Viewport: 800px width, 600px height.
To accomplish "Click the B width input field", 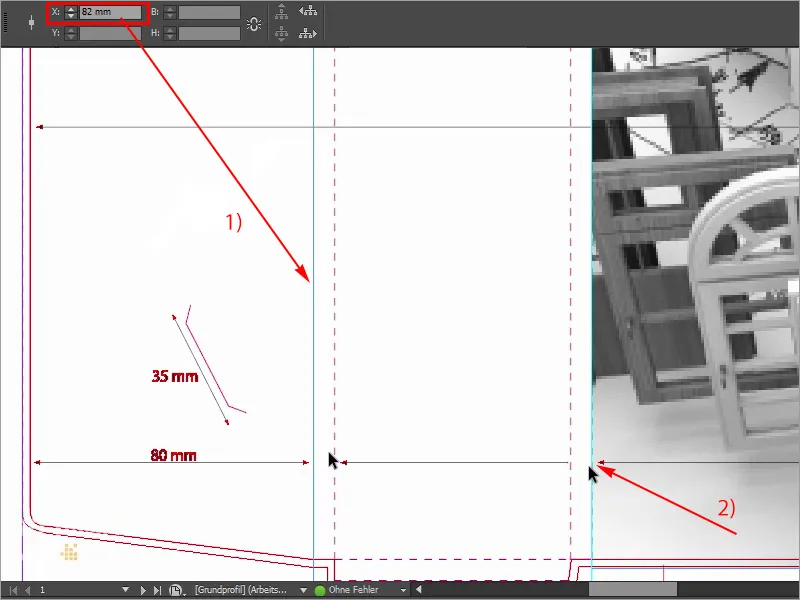I will (209, 12).
